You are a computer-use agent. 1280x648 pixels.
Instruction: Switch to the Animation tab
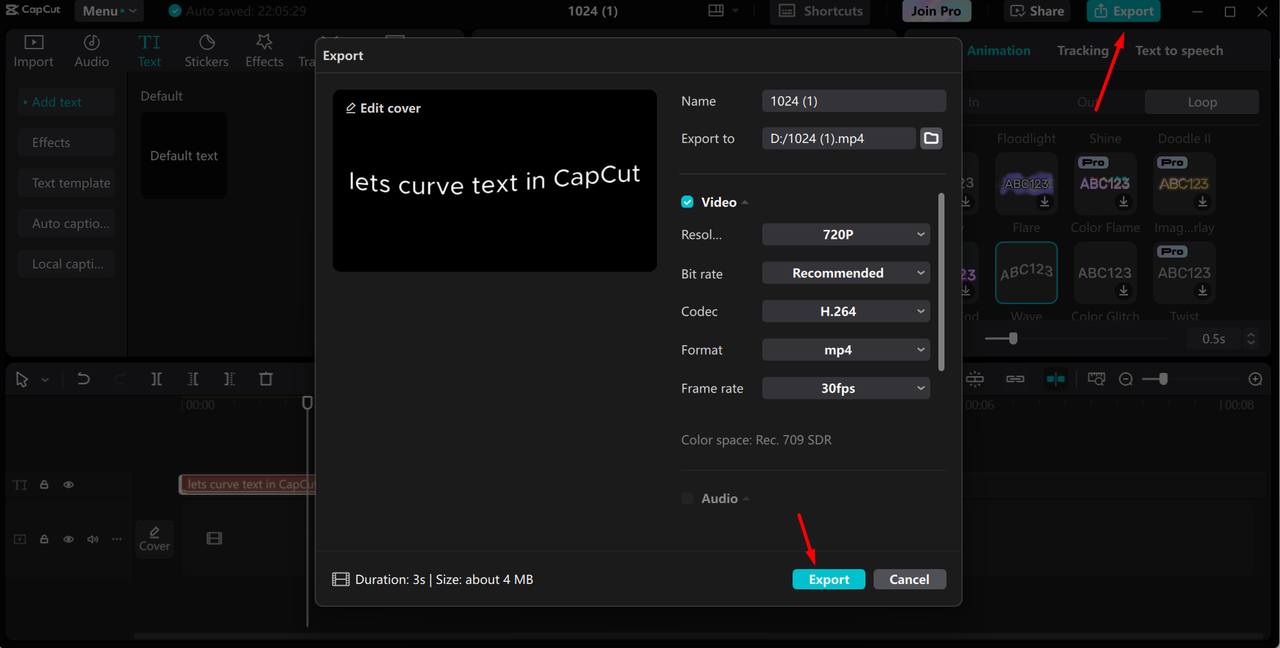coord(998,50)
